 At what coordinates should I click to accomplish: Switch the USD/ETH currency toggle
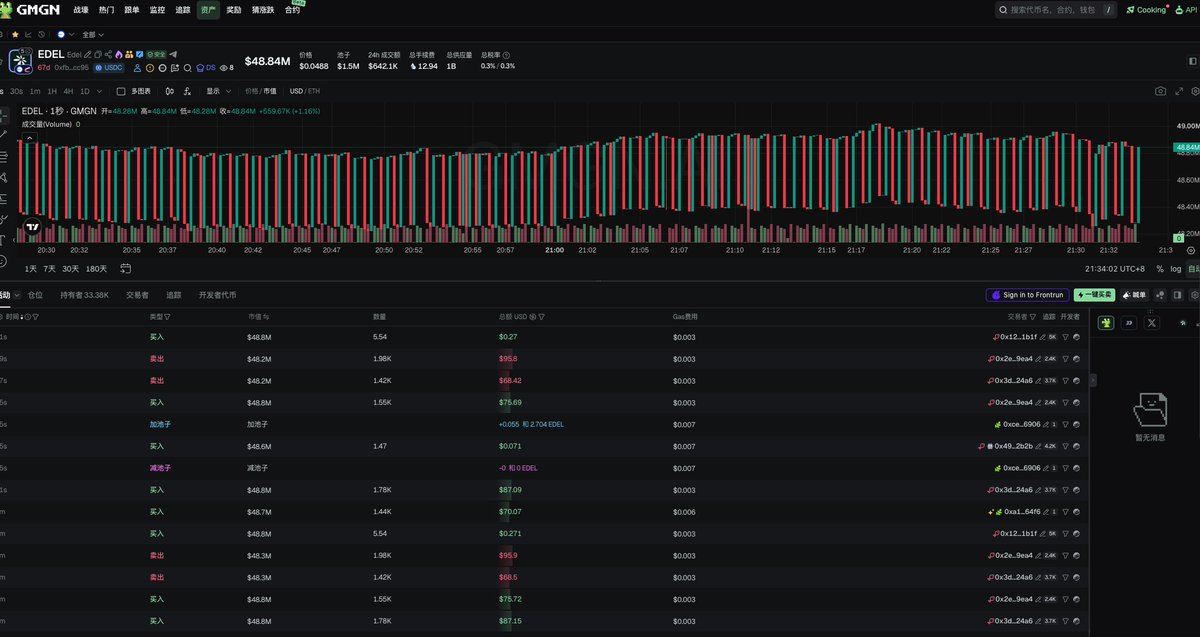[x=305, y=91]
